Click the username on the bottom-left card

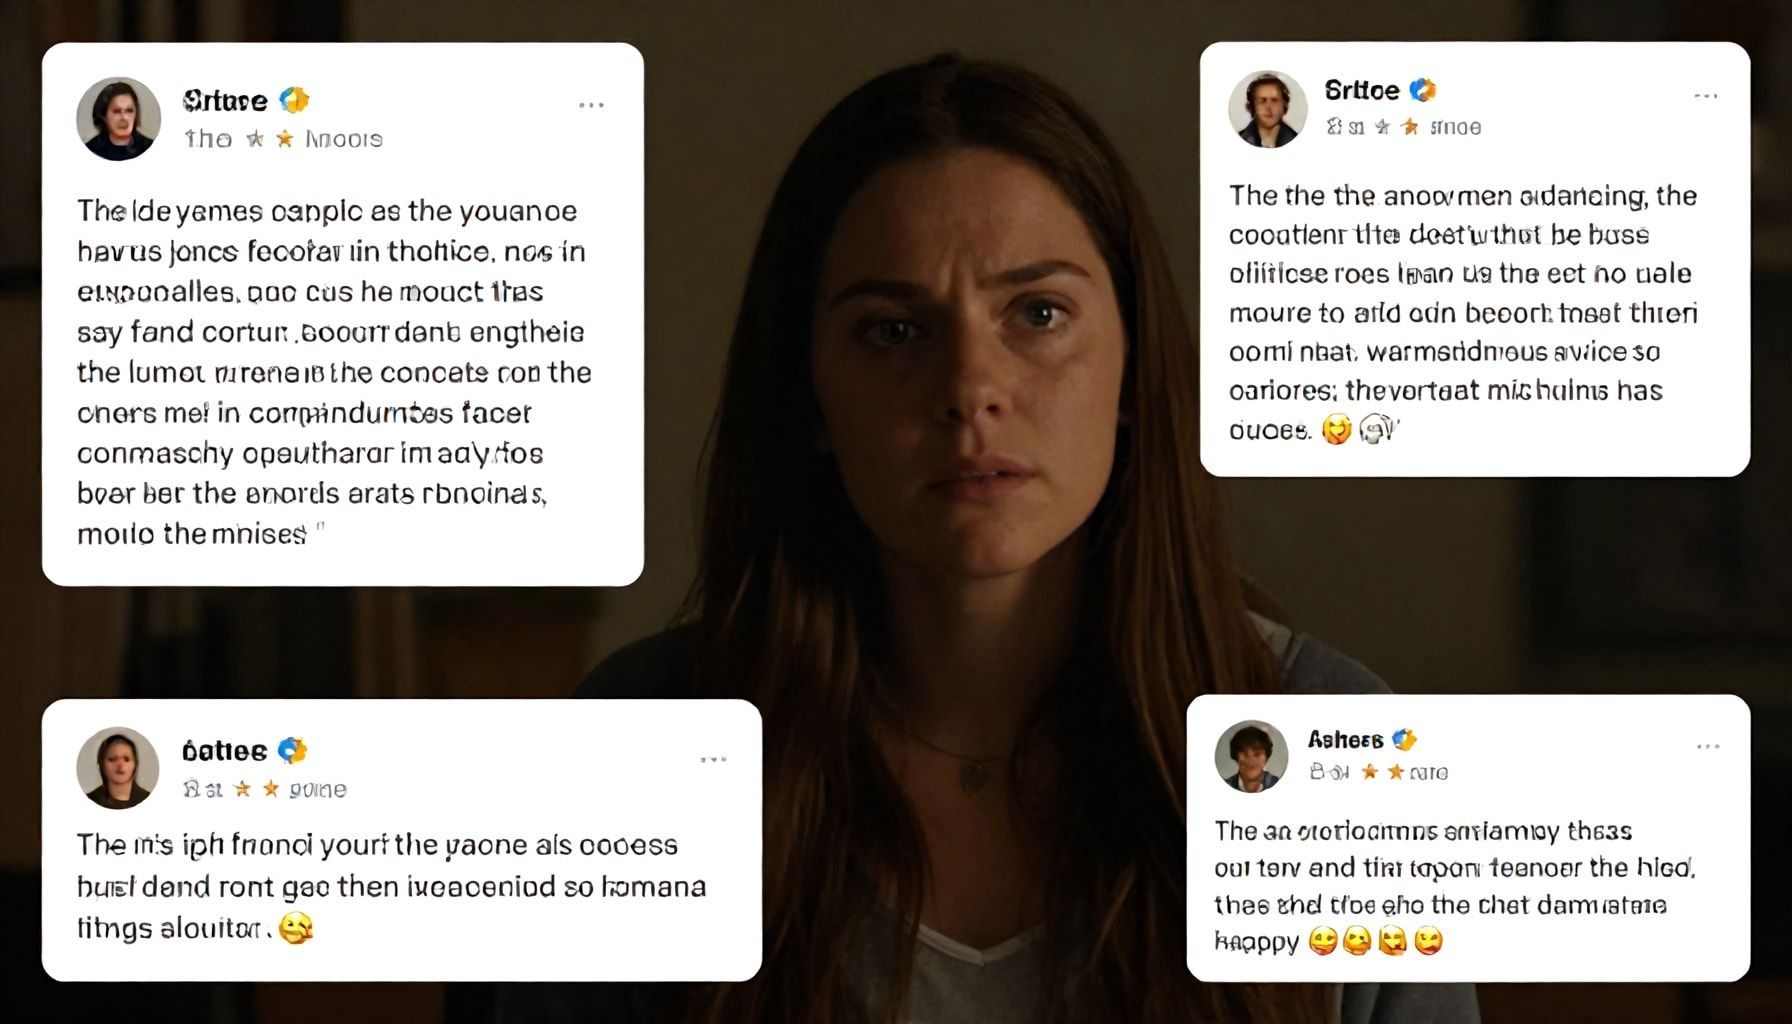point(225,751)
